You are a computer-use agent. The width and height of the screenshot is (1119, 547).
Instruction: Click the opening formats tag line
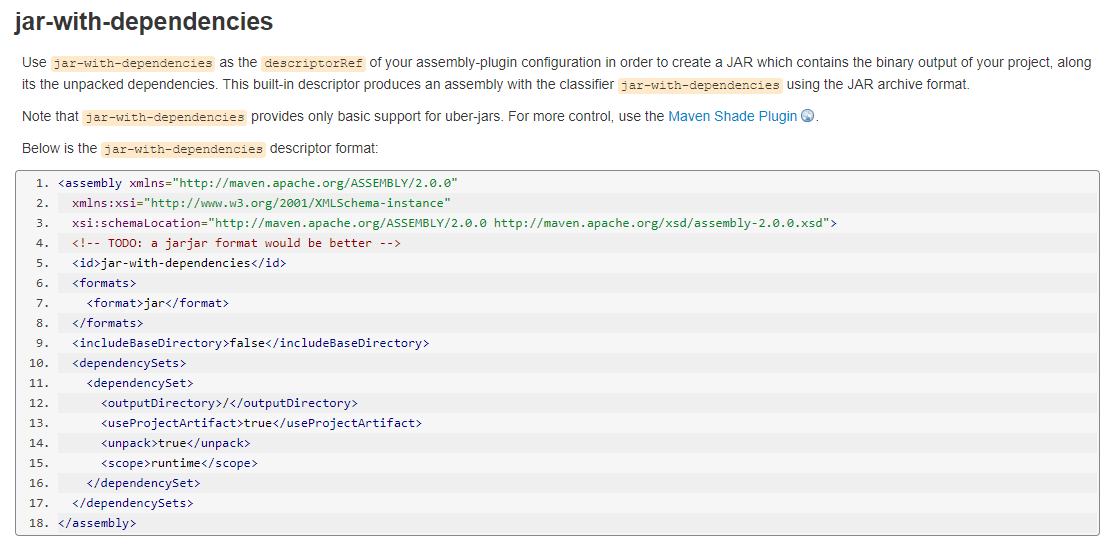(104, 283)
